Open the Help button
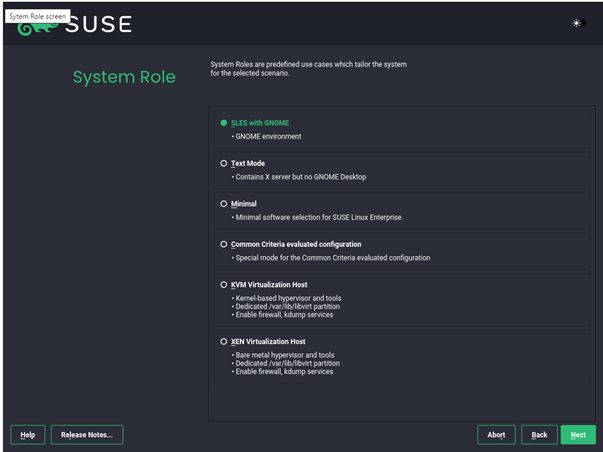The image size is (603, 452). point(28,434)
